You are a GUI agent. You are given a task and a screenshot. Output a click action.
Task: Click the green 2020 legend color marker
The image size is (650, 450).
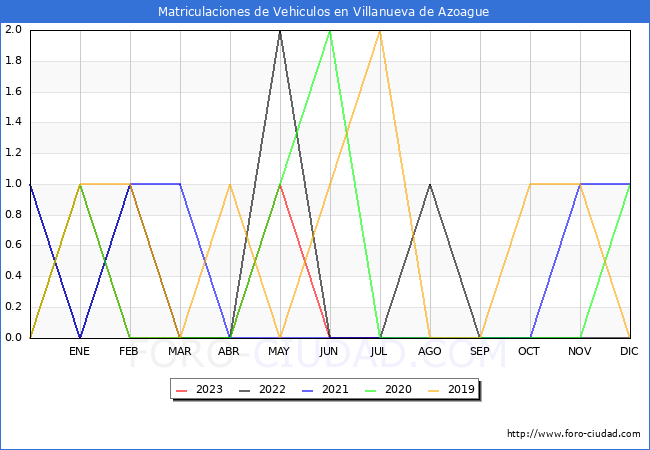(x=371, y=390)
